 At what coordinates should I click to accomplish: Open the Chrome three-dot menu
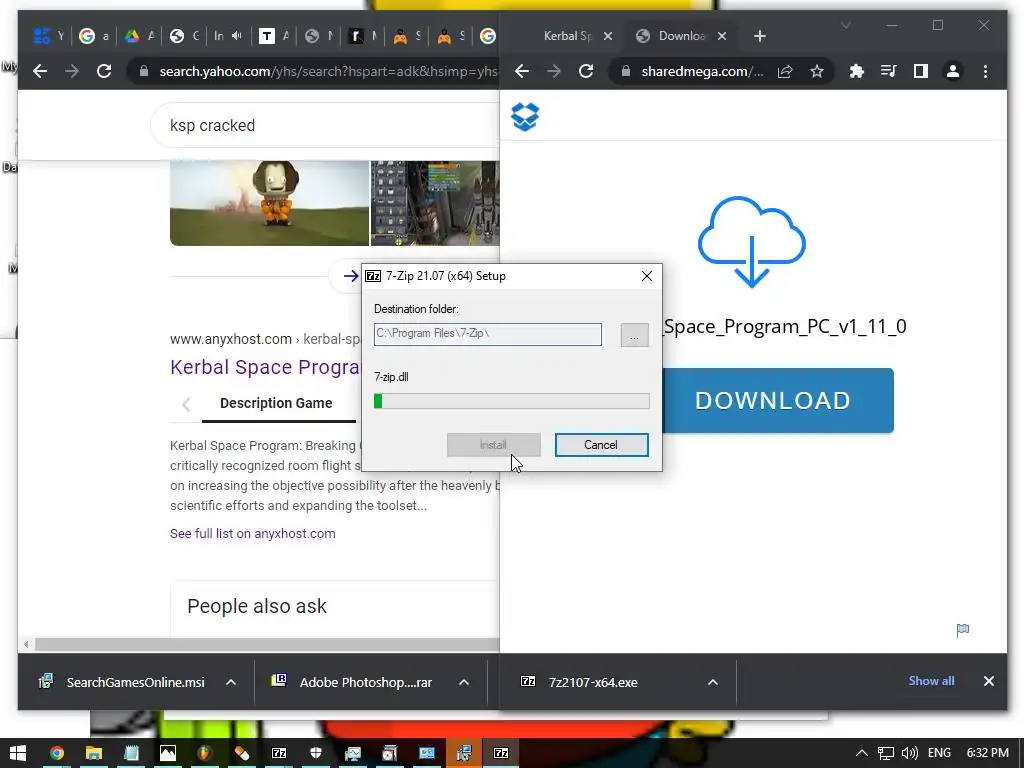coord(985,71)
